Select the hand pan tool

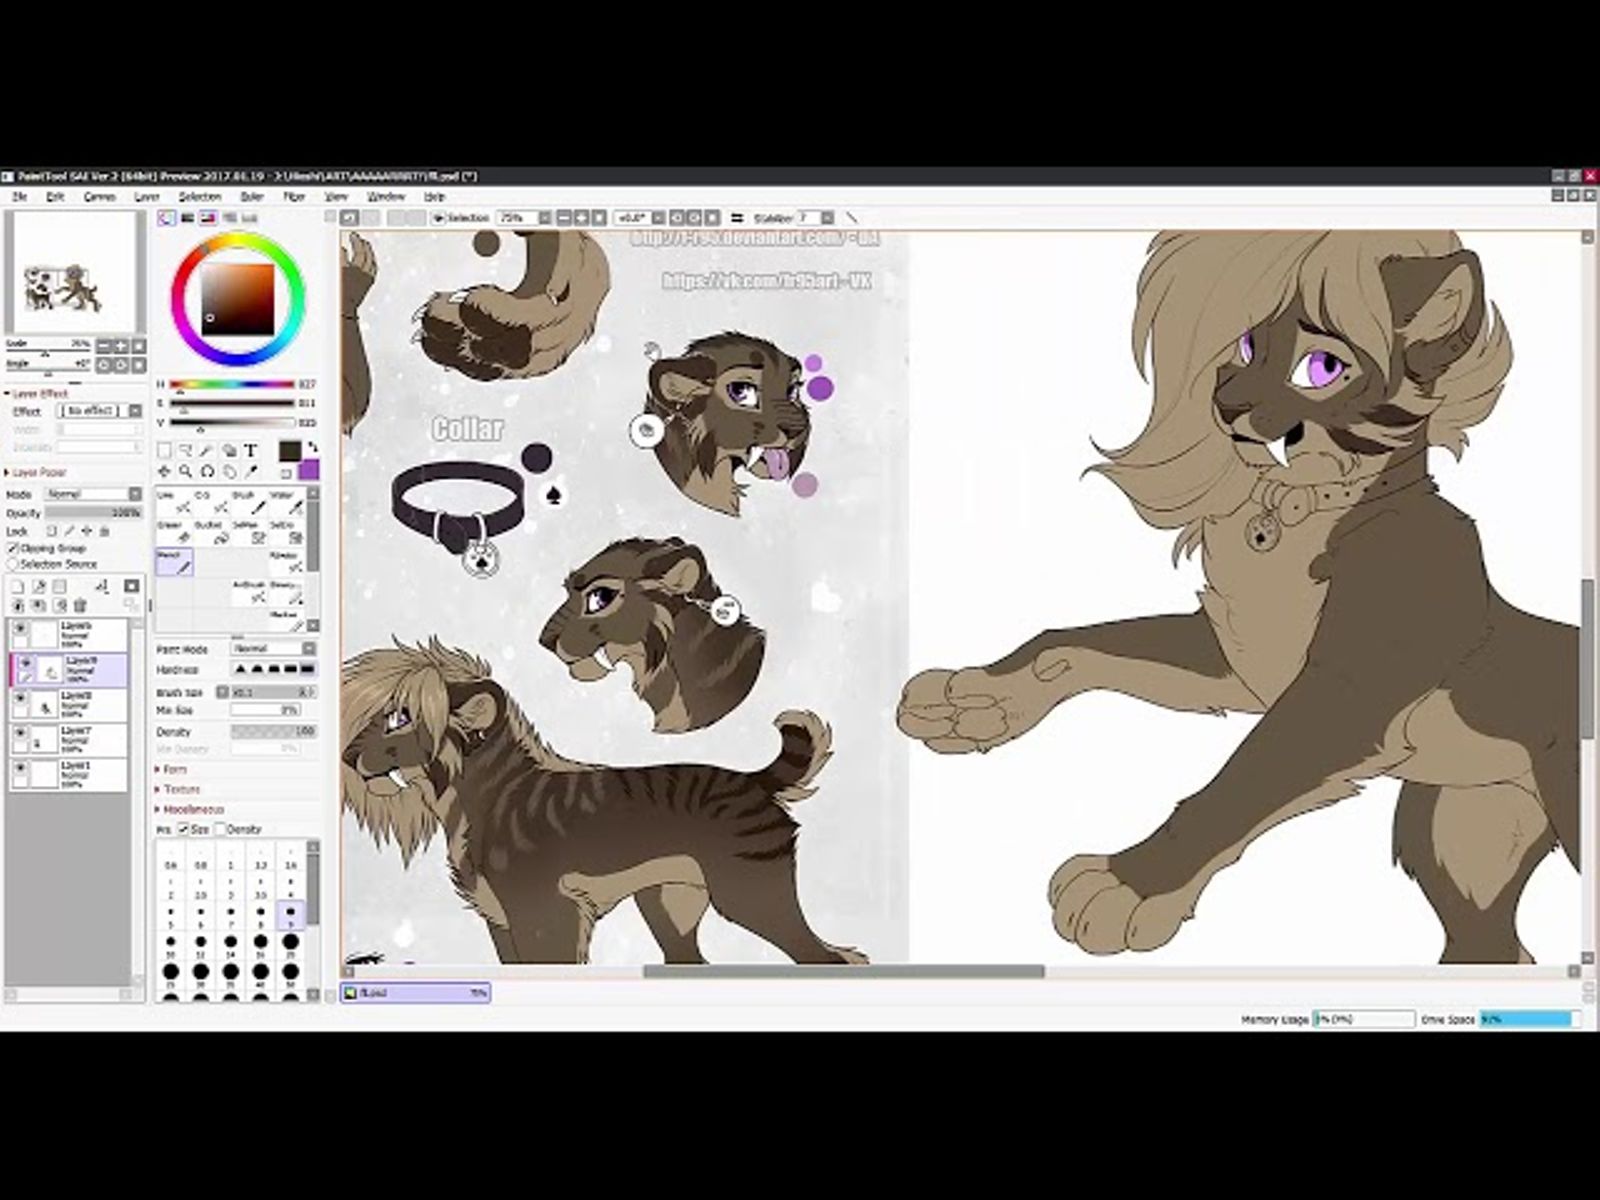(x=229, y=471)
